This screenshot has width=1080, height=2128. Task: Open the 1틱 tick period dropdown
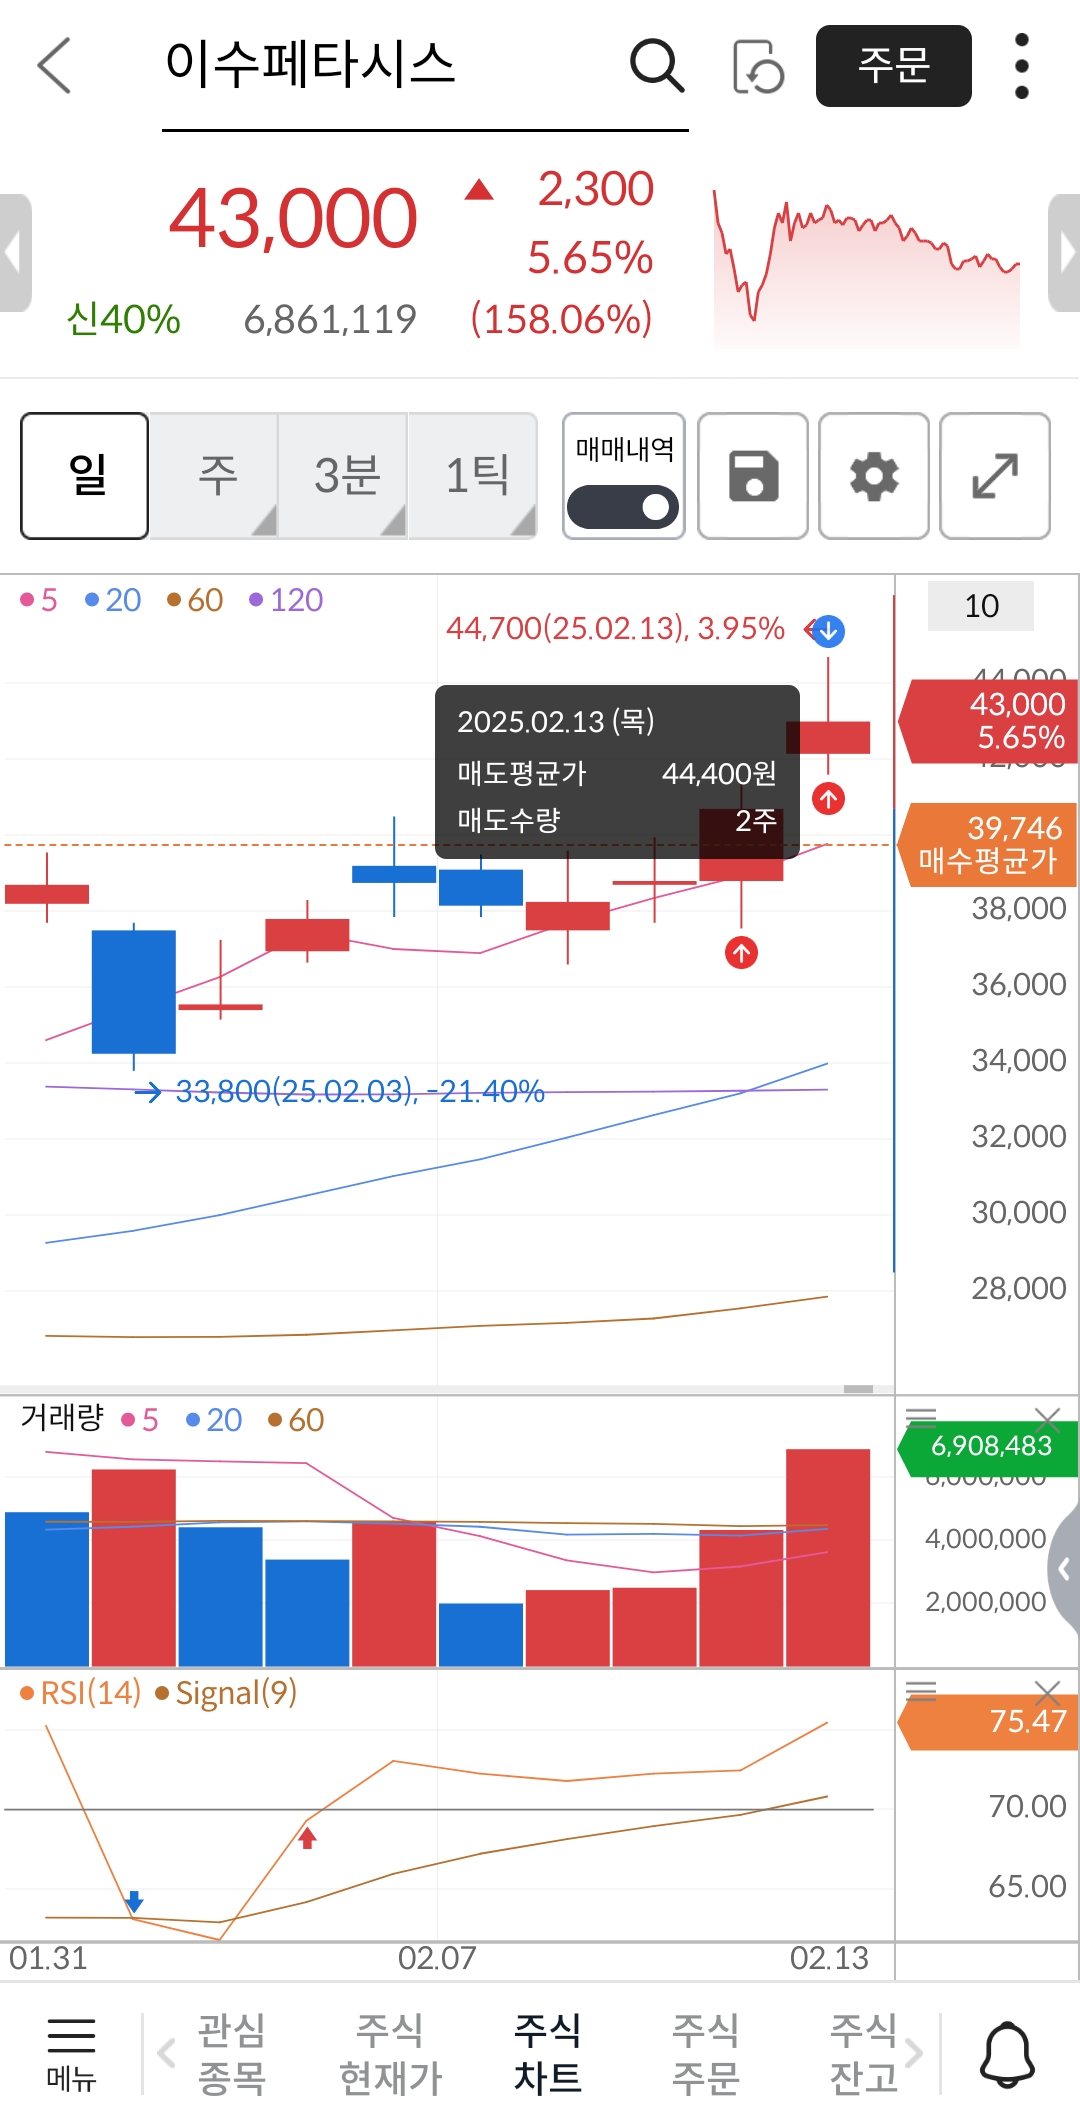click(x=475, y=476)
